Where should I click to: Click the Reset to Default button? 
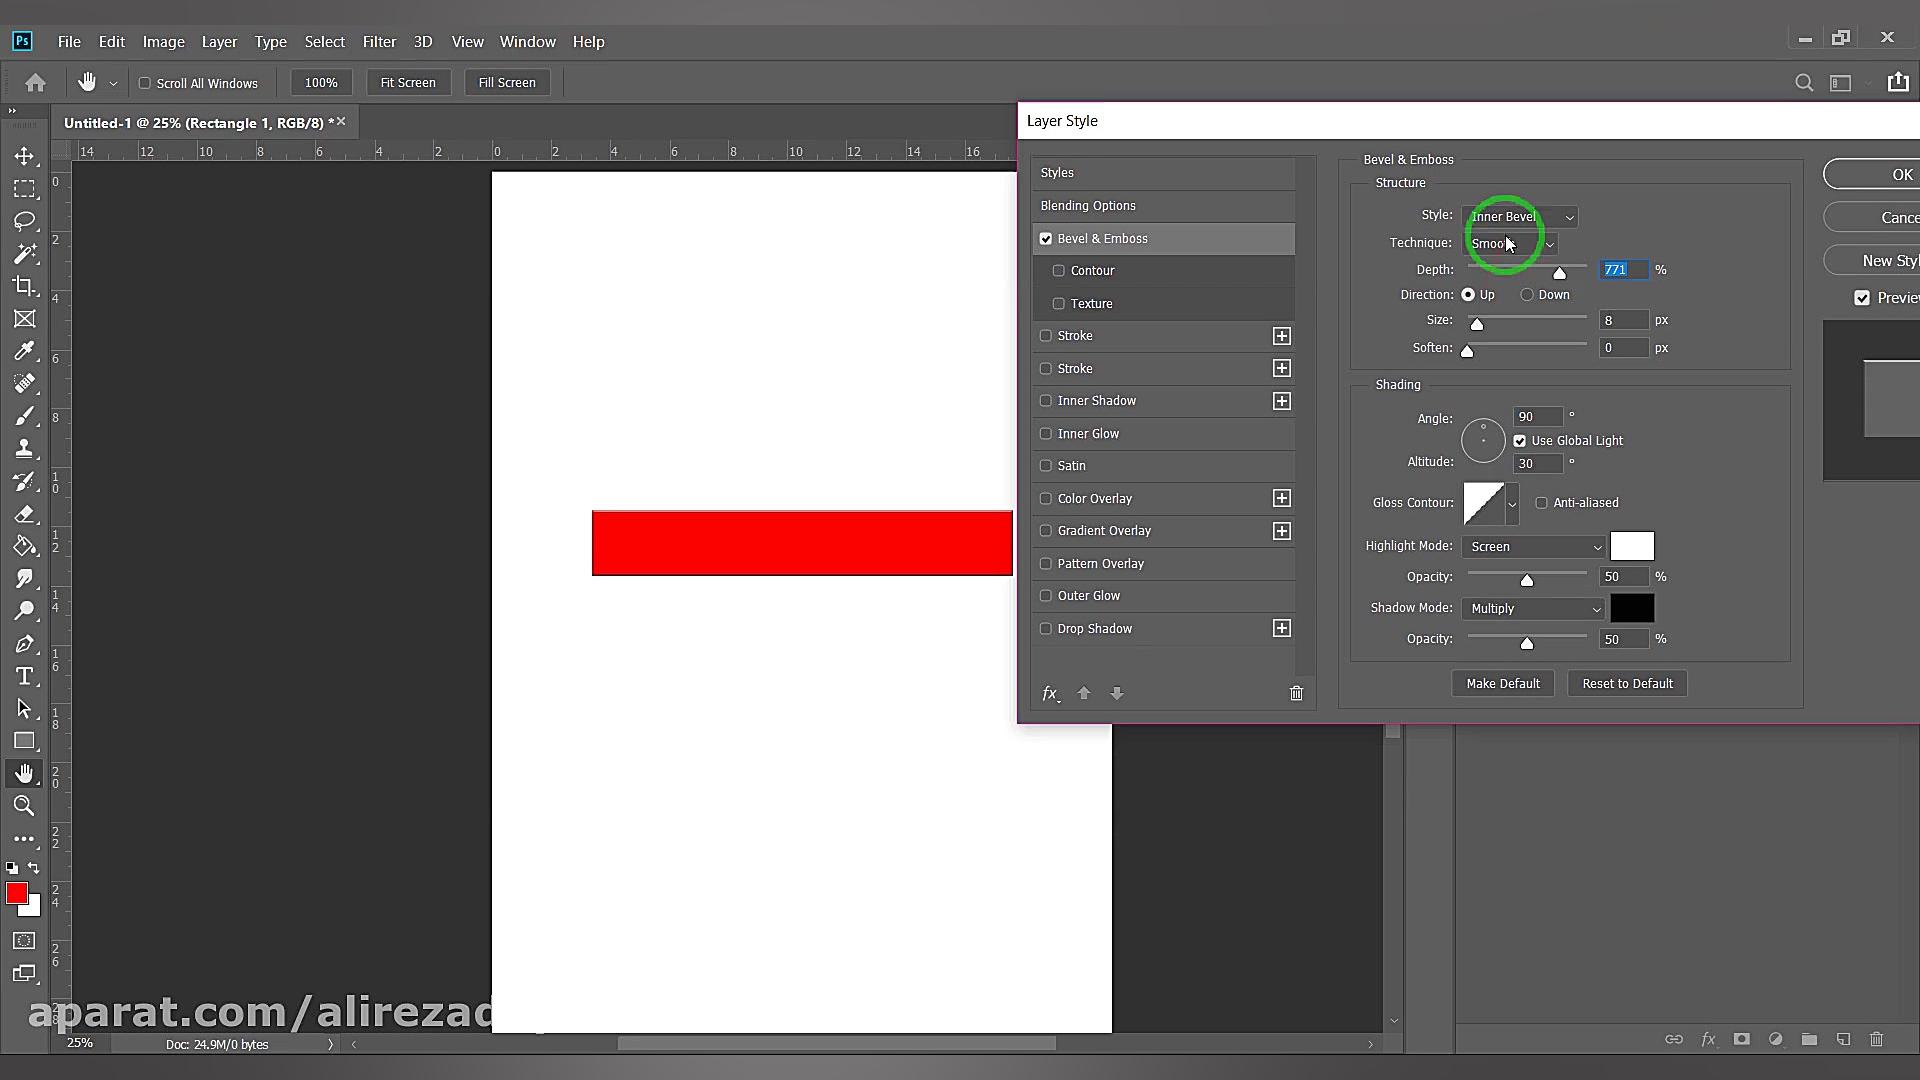tap(1626, 684)
